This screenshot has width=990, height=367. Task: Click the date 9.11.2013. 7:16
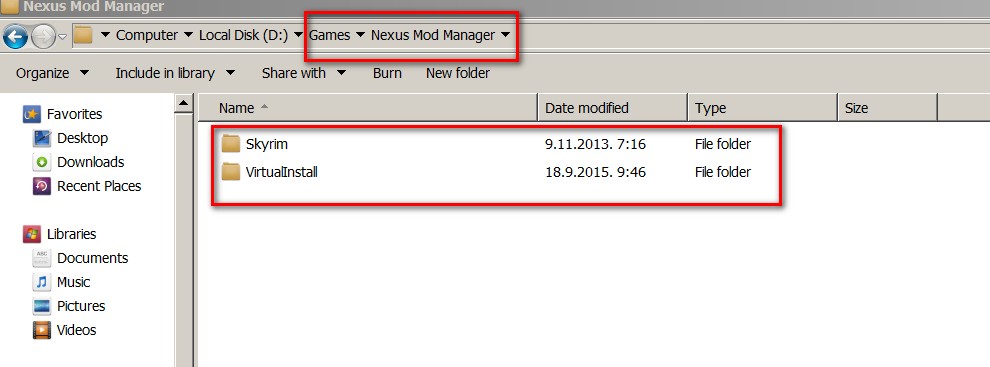click(x=595, y=144)
